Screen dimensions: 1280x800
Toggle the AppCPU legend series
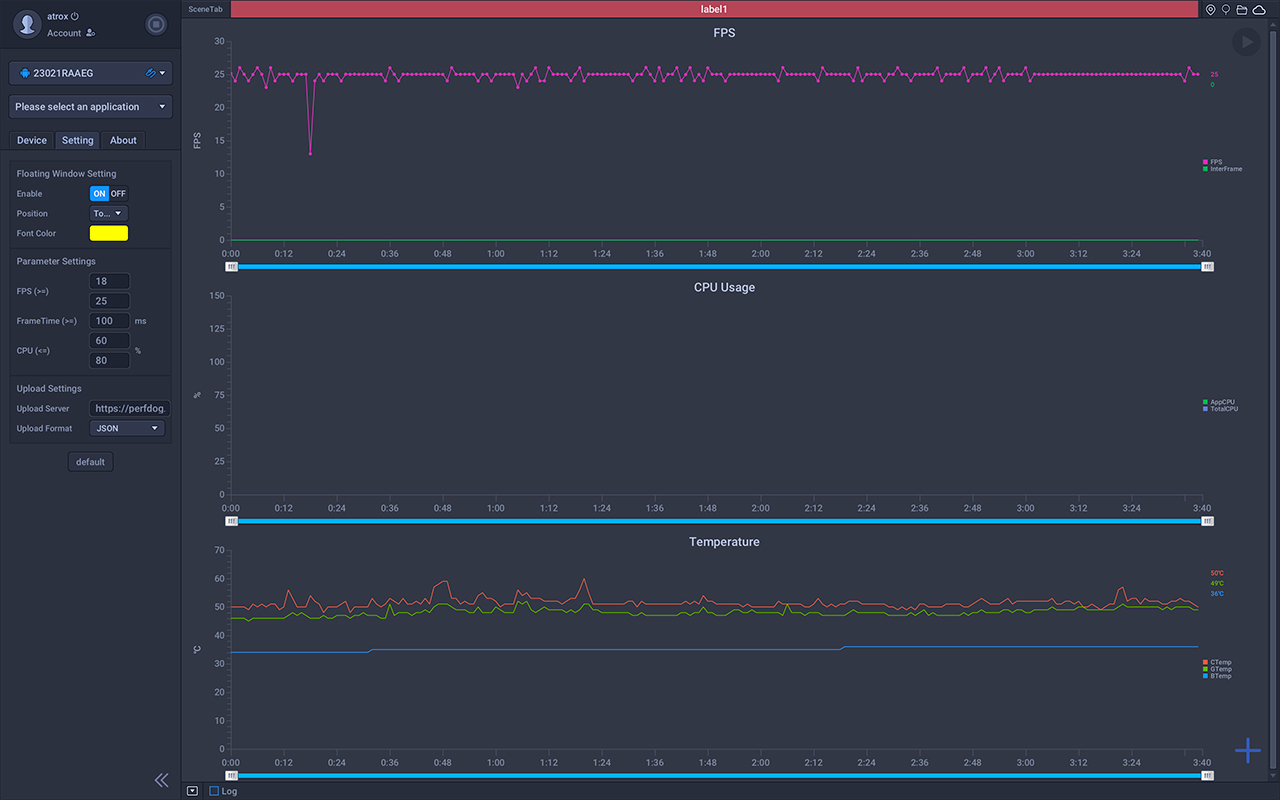(1218, 402)
